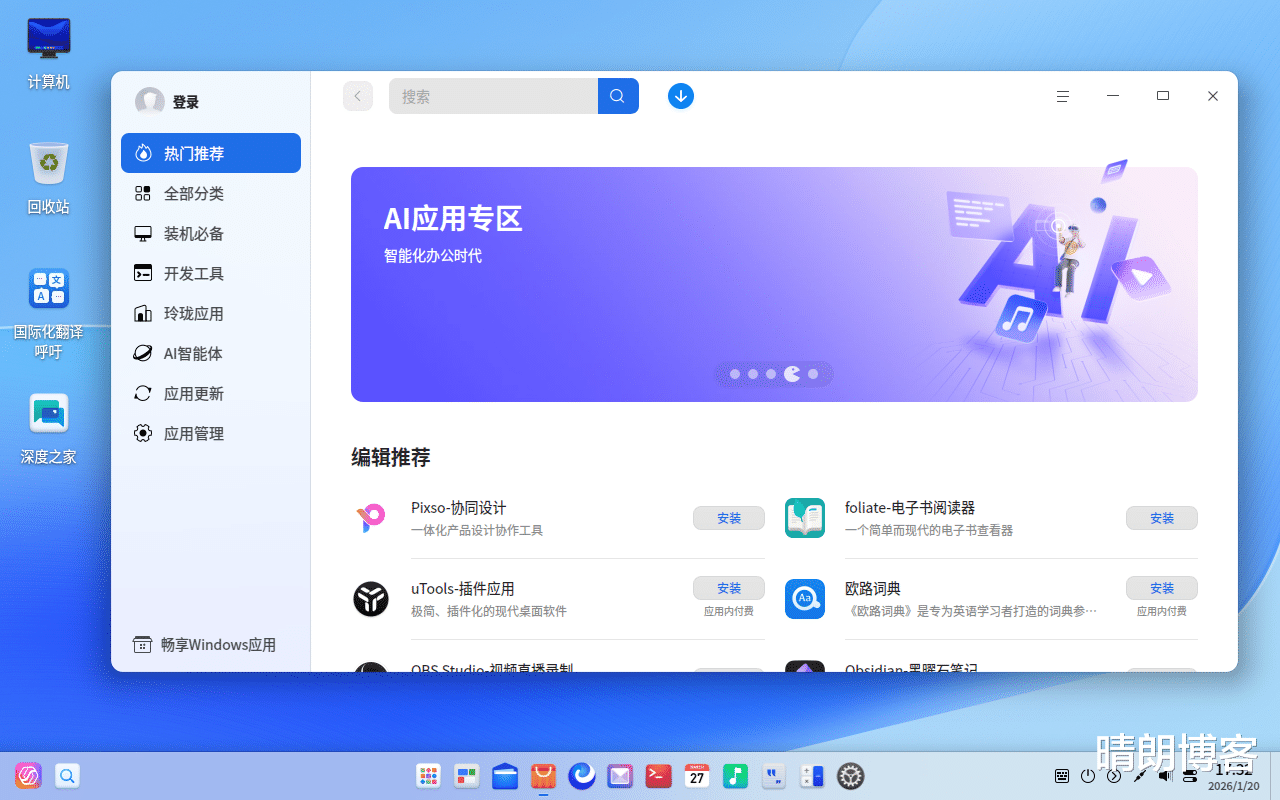This screenshot has height=800, width=1280.
Task: Install uTools-插件应用
Action: point(729,588)
